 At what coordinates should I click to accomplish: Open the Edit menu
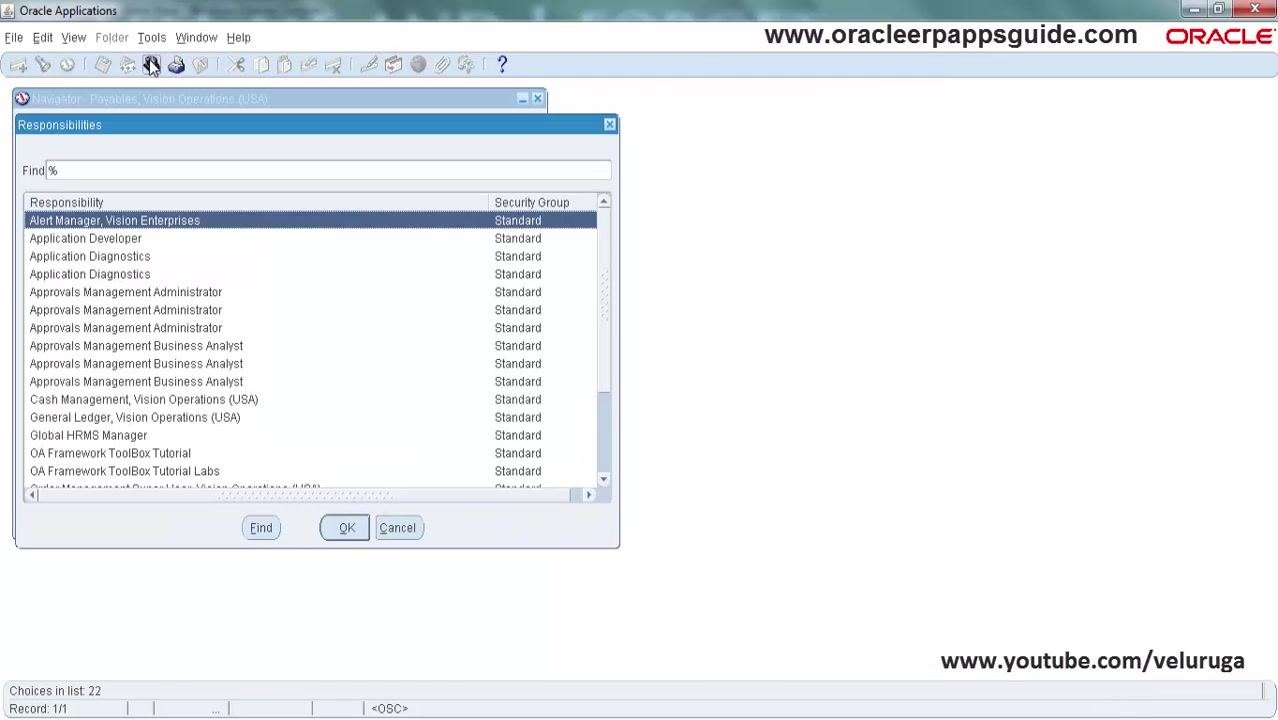[x=43, y=38]
